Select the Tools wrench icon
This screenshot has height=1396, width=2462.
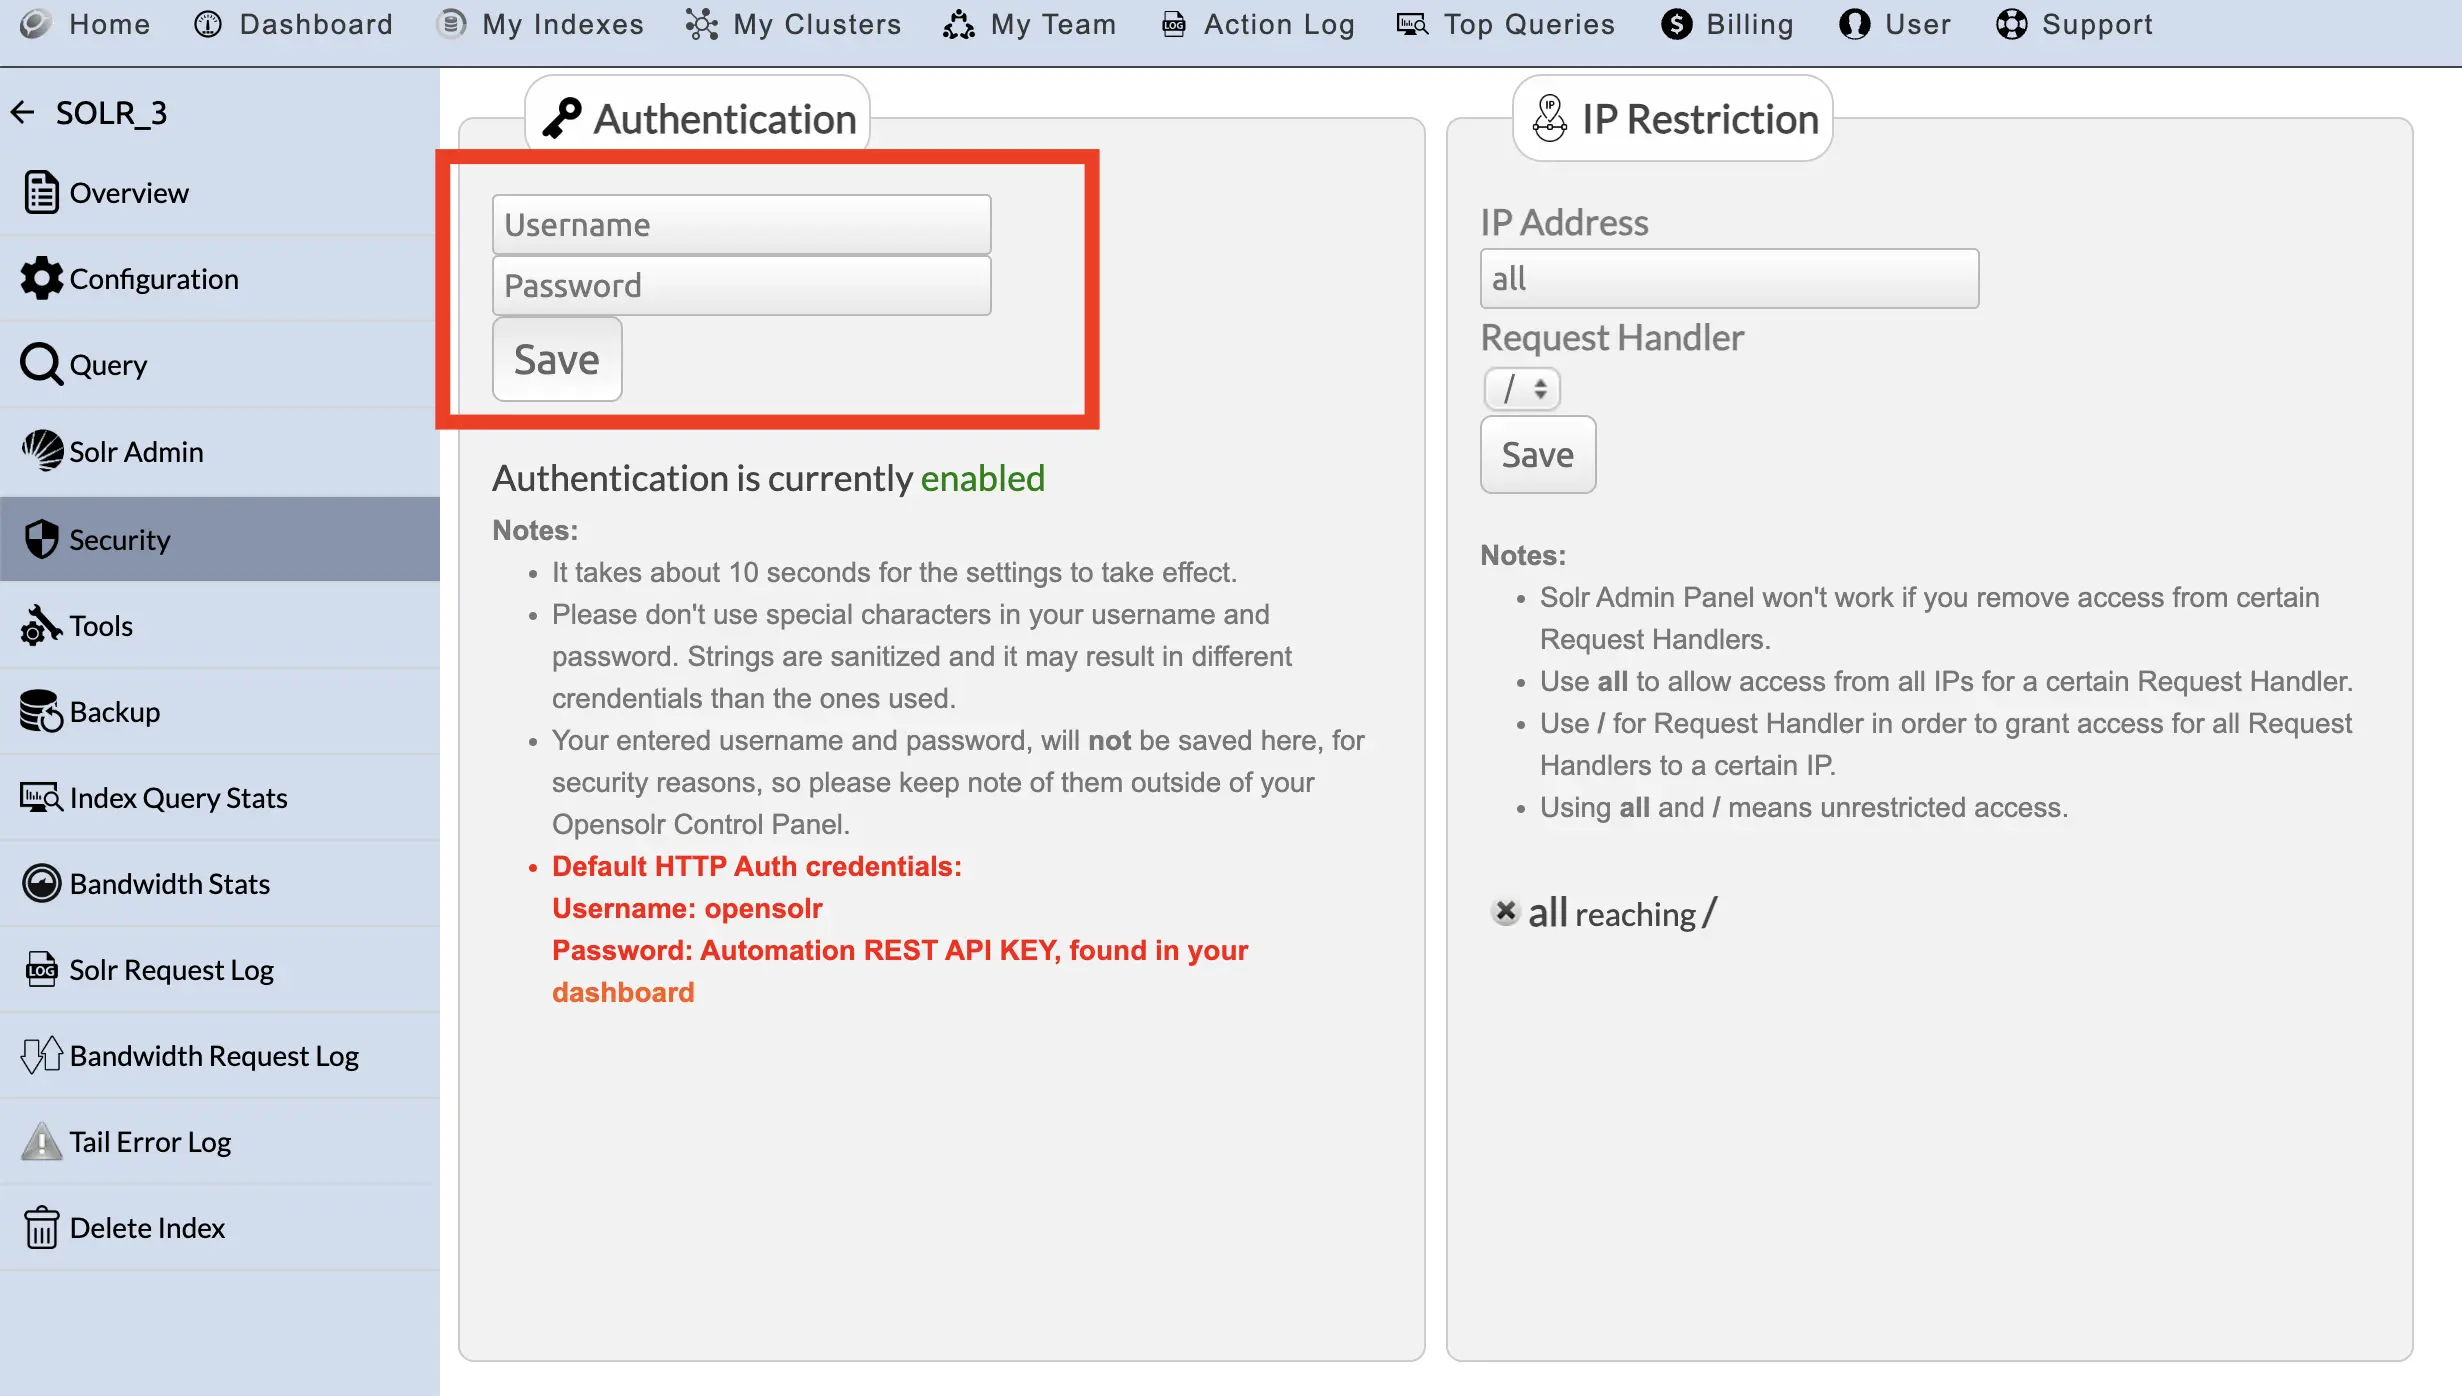tap(41, 626)
